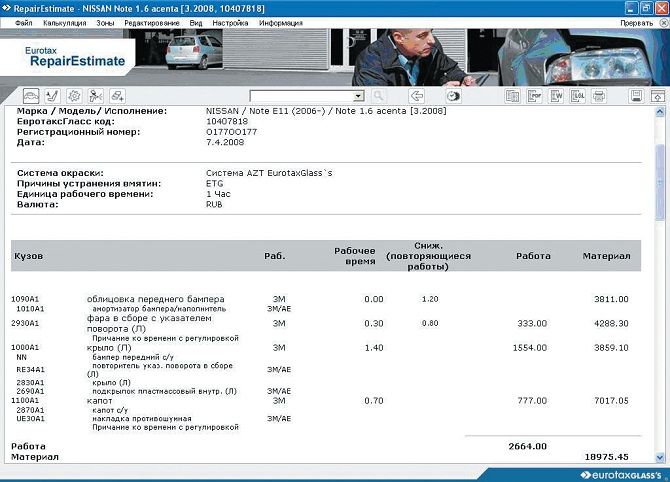Open the toolbar search combo box dropdown
Viewport: 670px width, 482px height.
pos(359,96)
